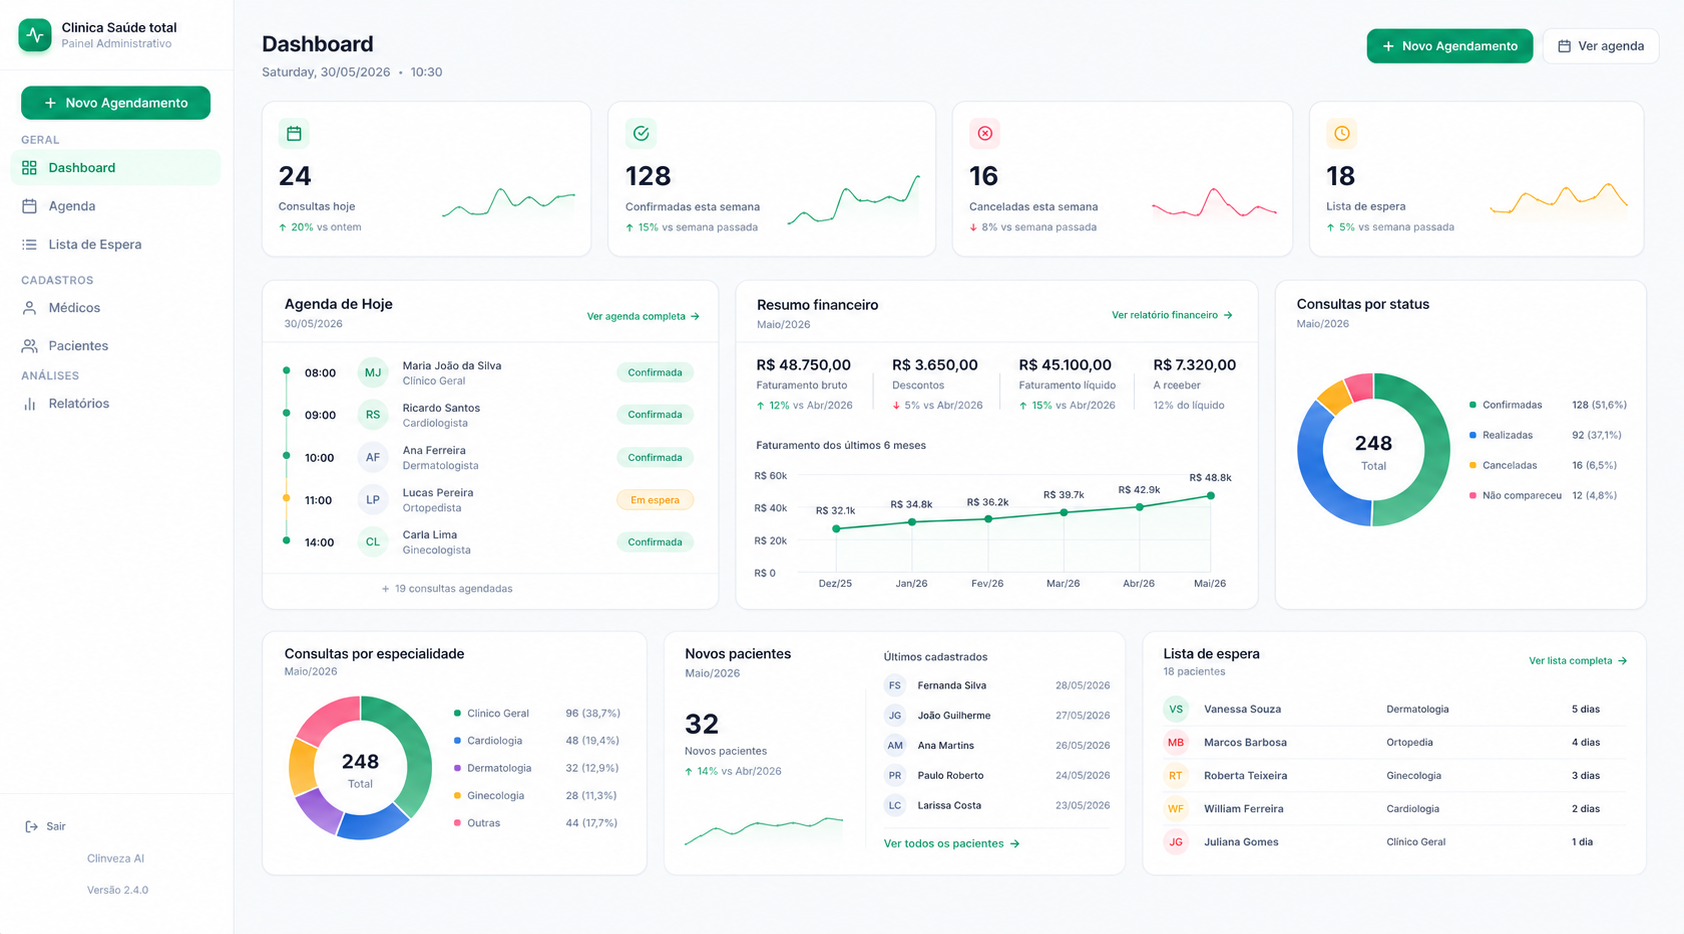This screenshot has height=934, width=1684.
Task: Click the AM avatar for Ana Martins
Action: (x=895, y=746)
